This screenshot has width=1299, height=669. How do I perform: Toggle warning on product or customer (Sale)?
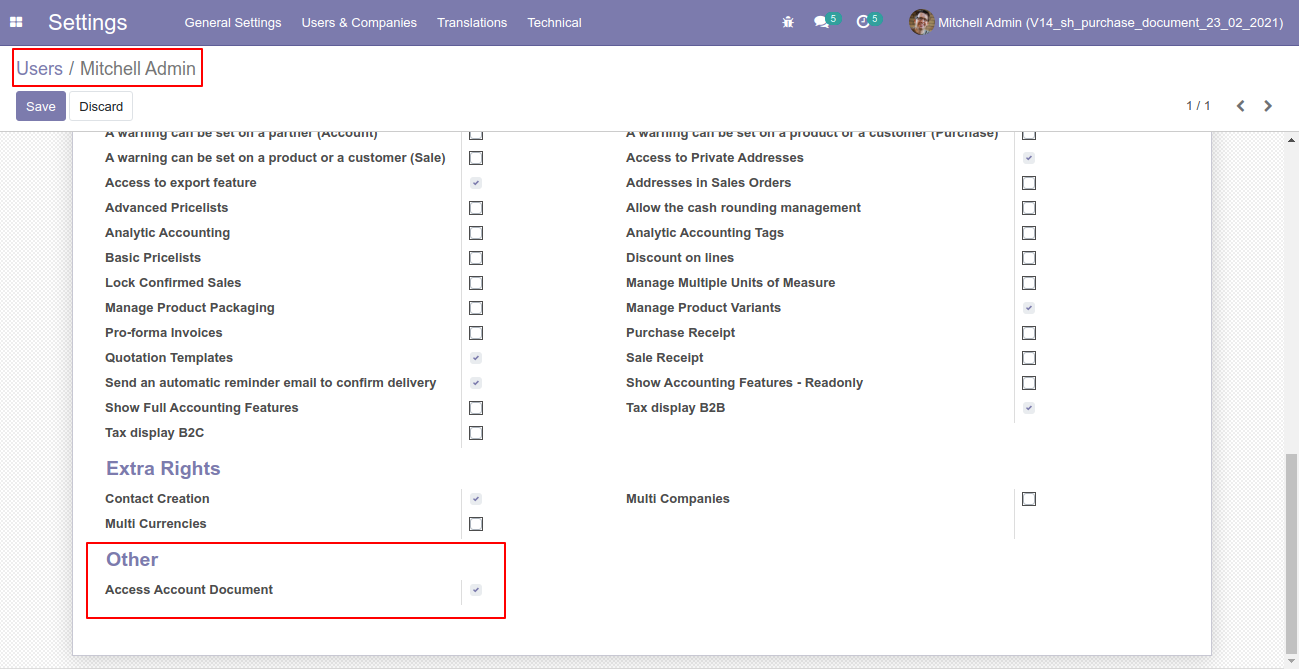(476, 158)
